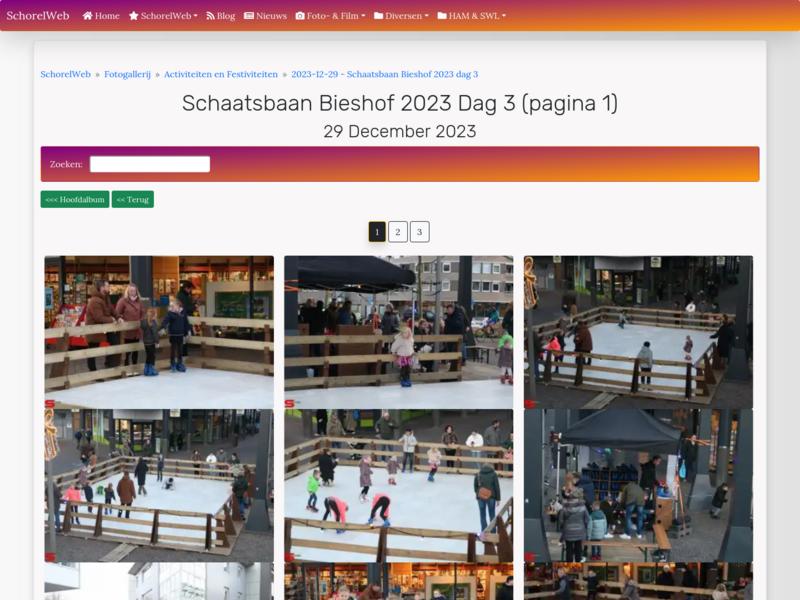Follow the 2023-12-29 Schaatsbaan Bieshof breadcrumb link
The width and height of the screenshot is (800, 600).
click(x=385, y=74)
